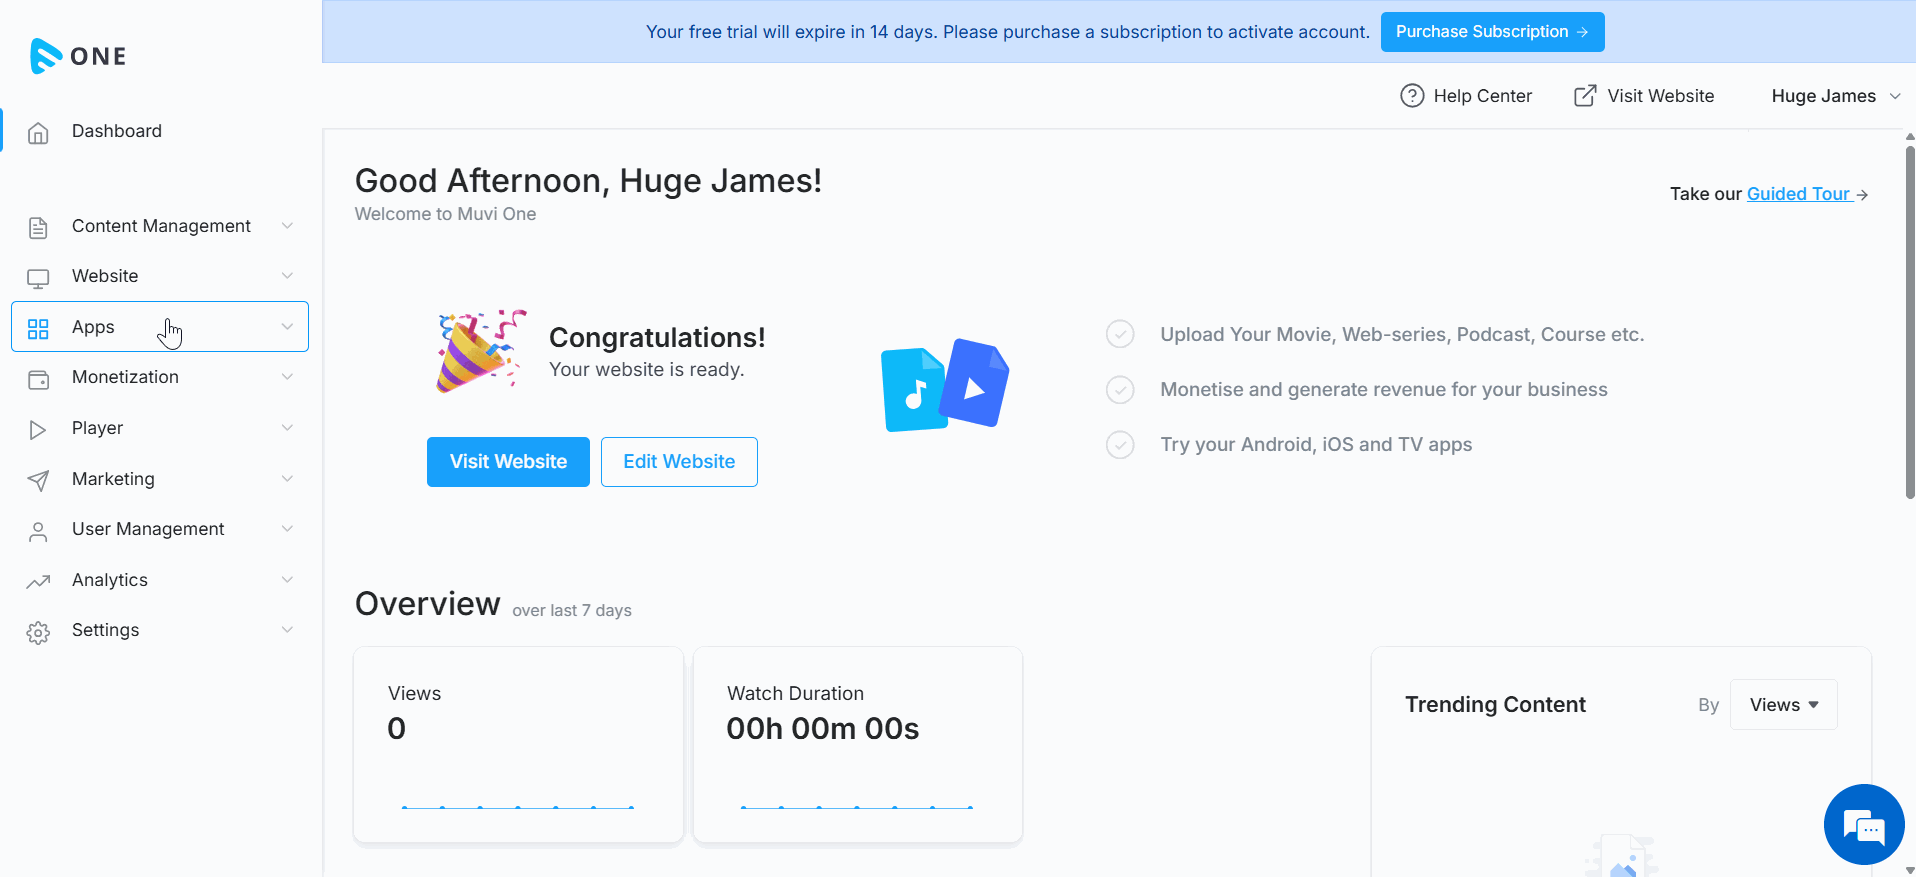Click the Analytics trend-line icon

[38, 581]
